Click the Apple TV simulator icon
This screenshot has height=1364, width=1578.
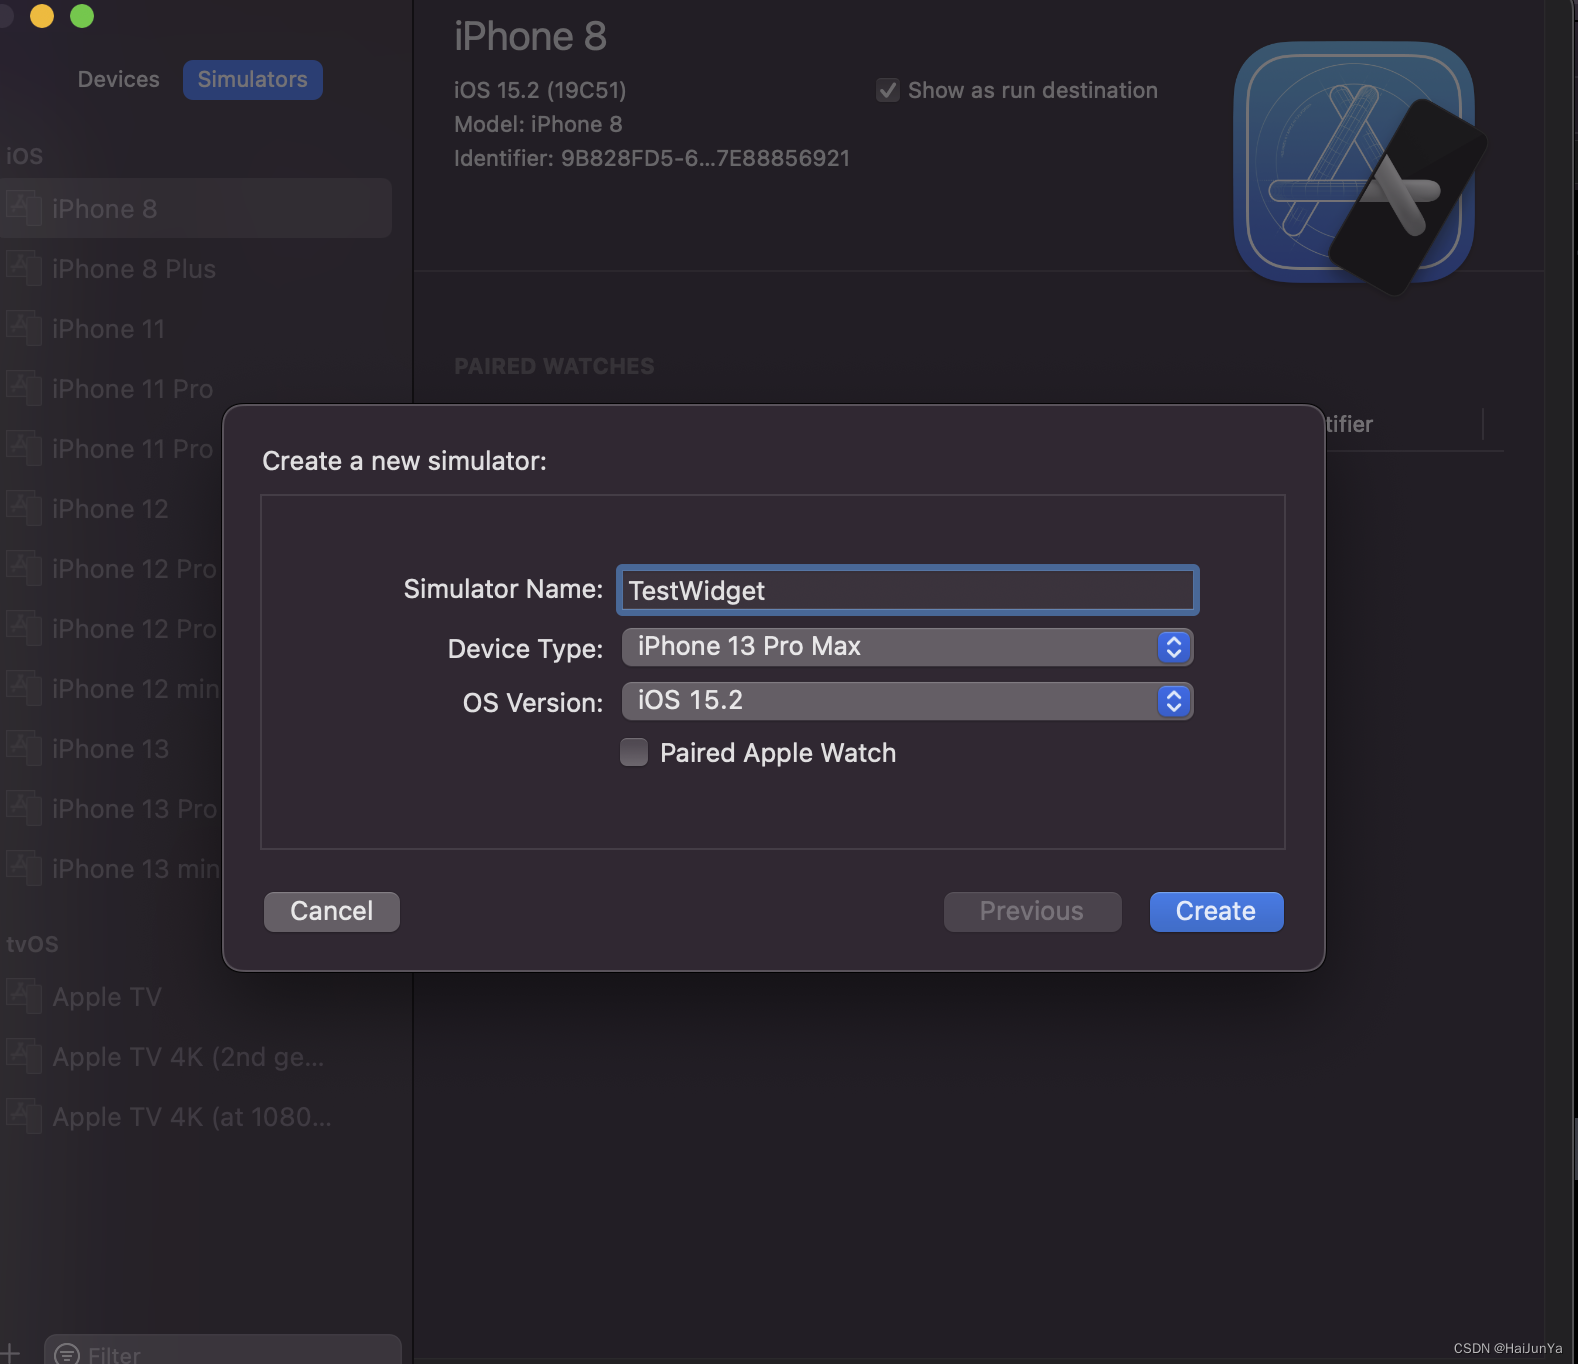[x=24, y=995]
